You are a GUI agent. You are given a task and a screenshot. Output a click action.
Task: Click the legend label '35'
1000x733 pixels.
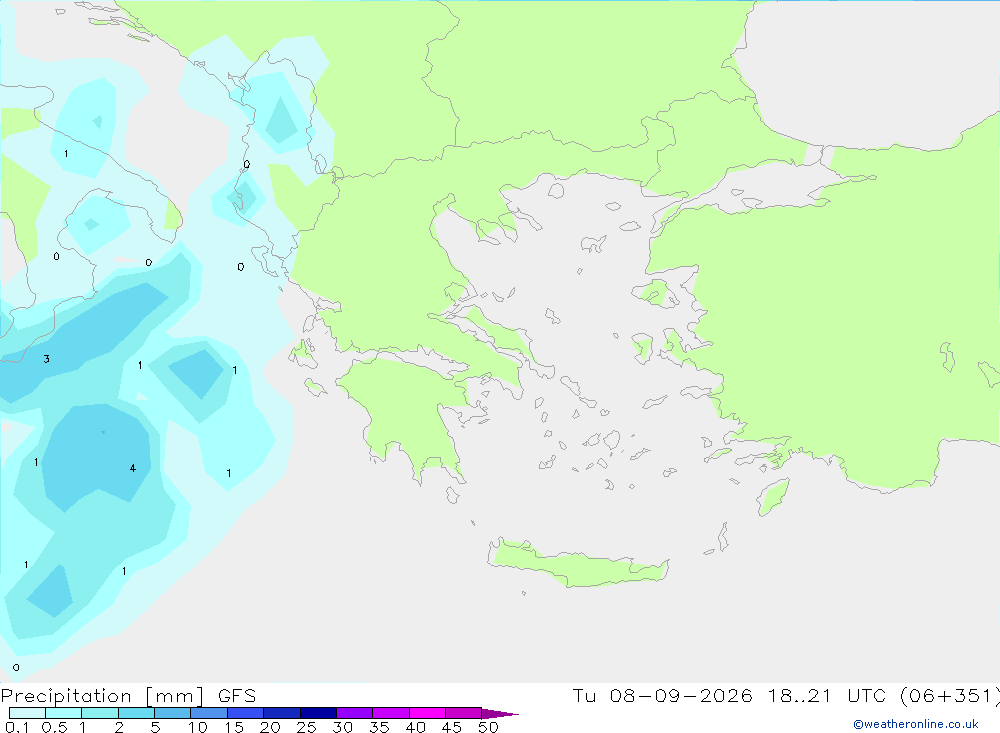coord(379,727)
